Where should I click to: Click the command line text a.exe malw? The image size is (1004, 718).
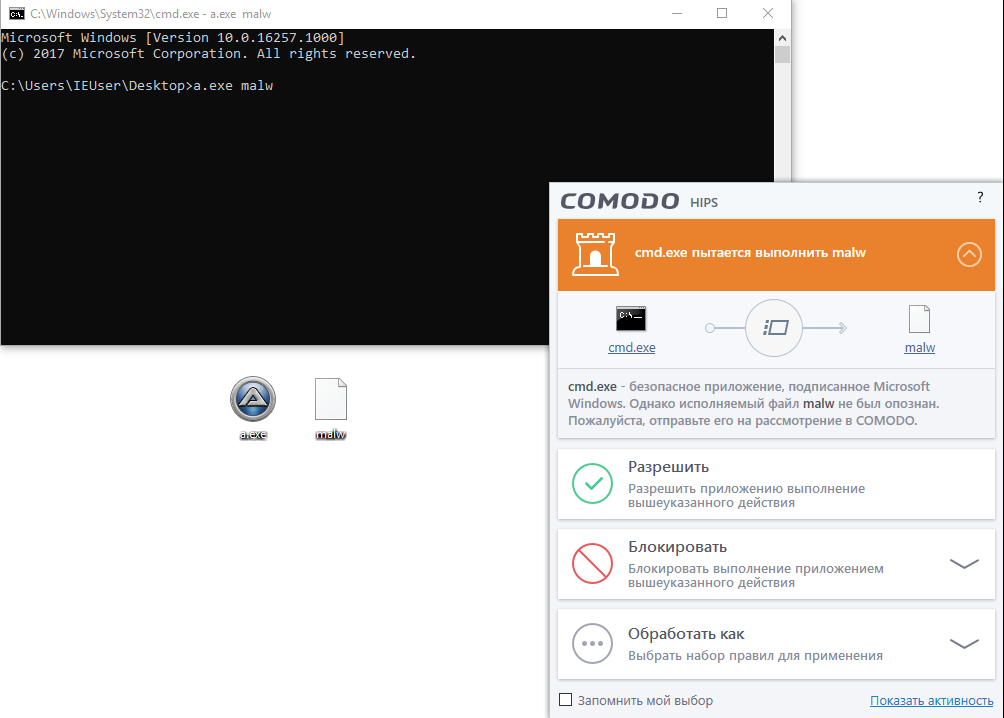click(233, 86)
